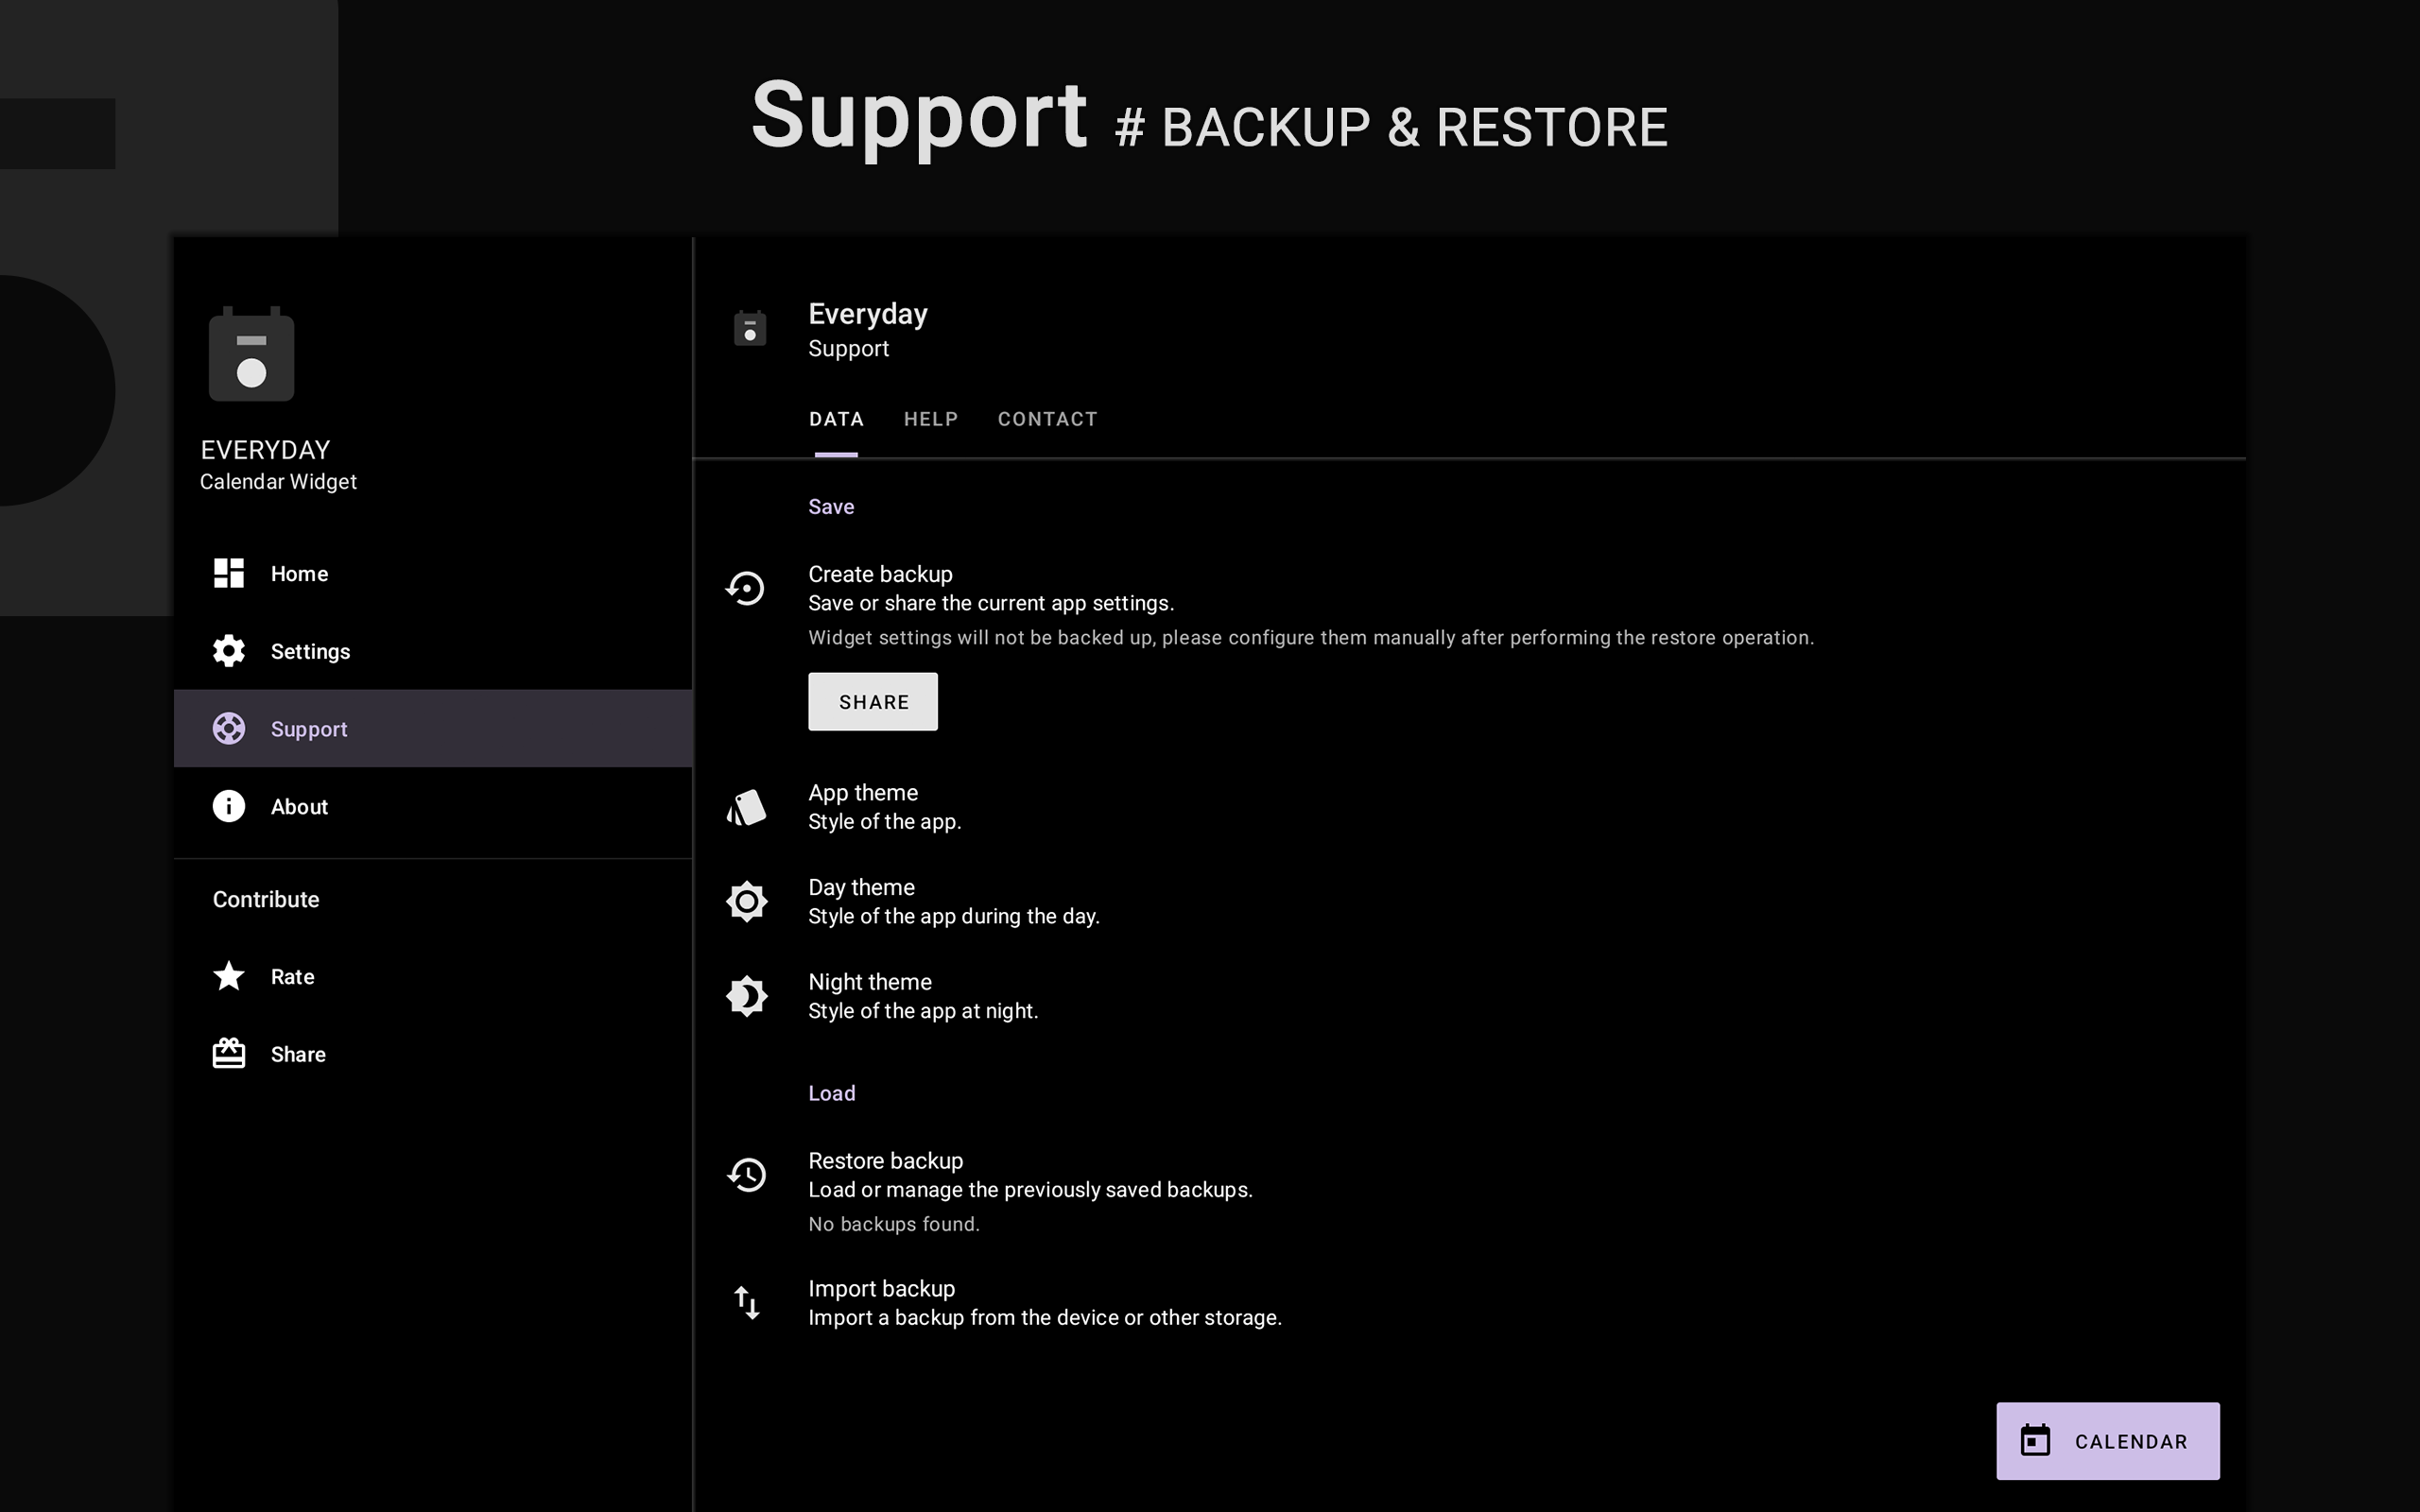Screen dimensions: 2420x1512
Task: Click the App theme palette icon
Action: coord(746,807)
